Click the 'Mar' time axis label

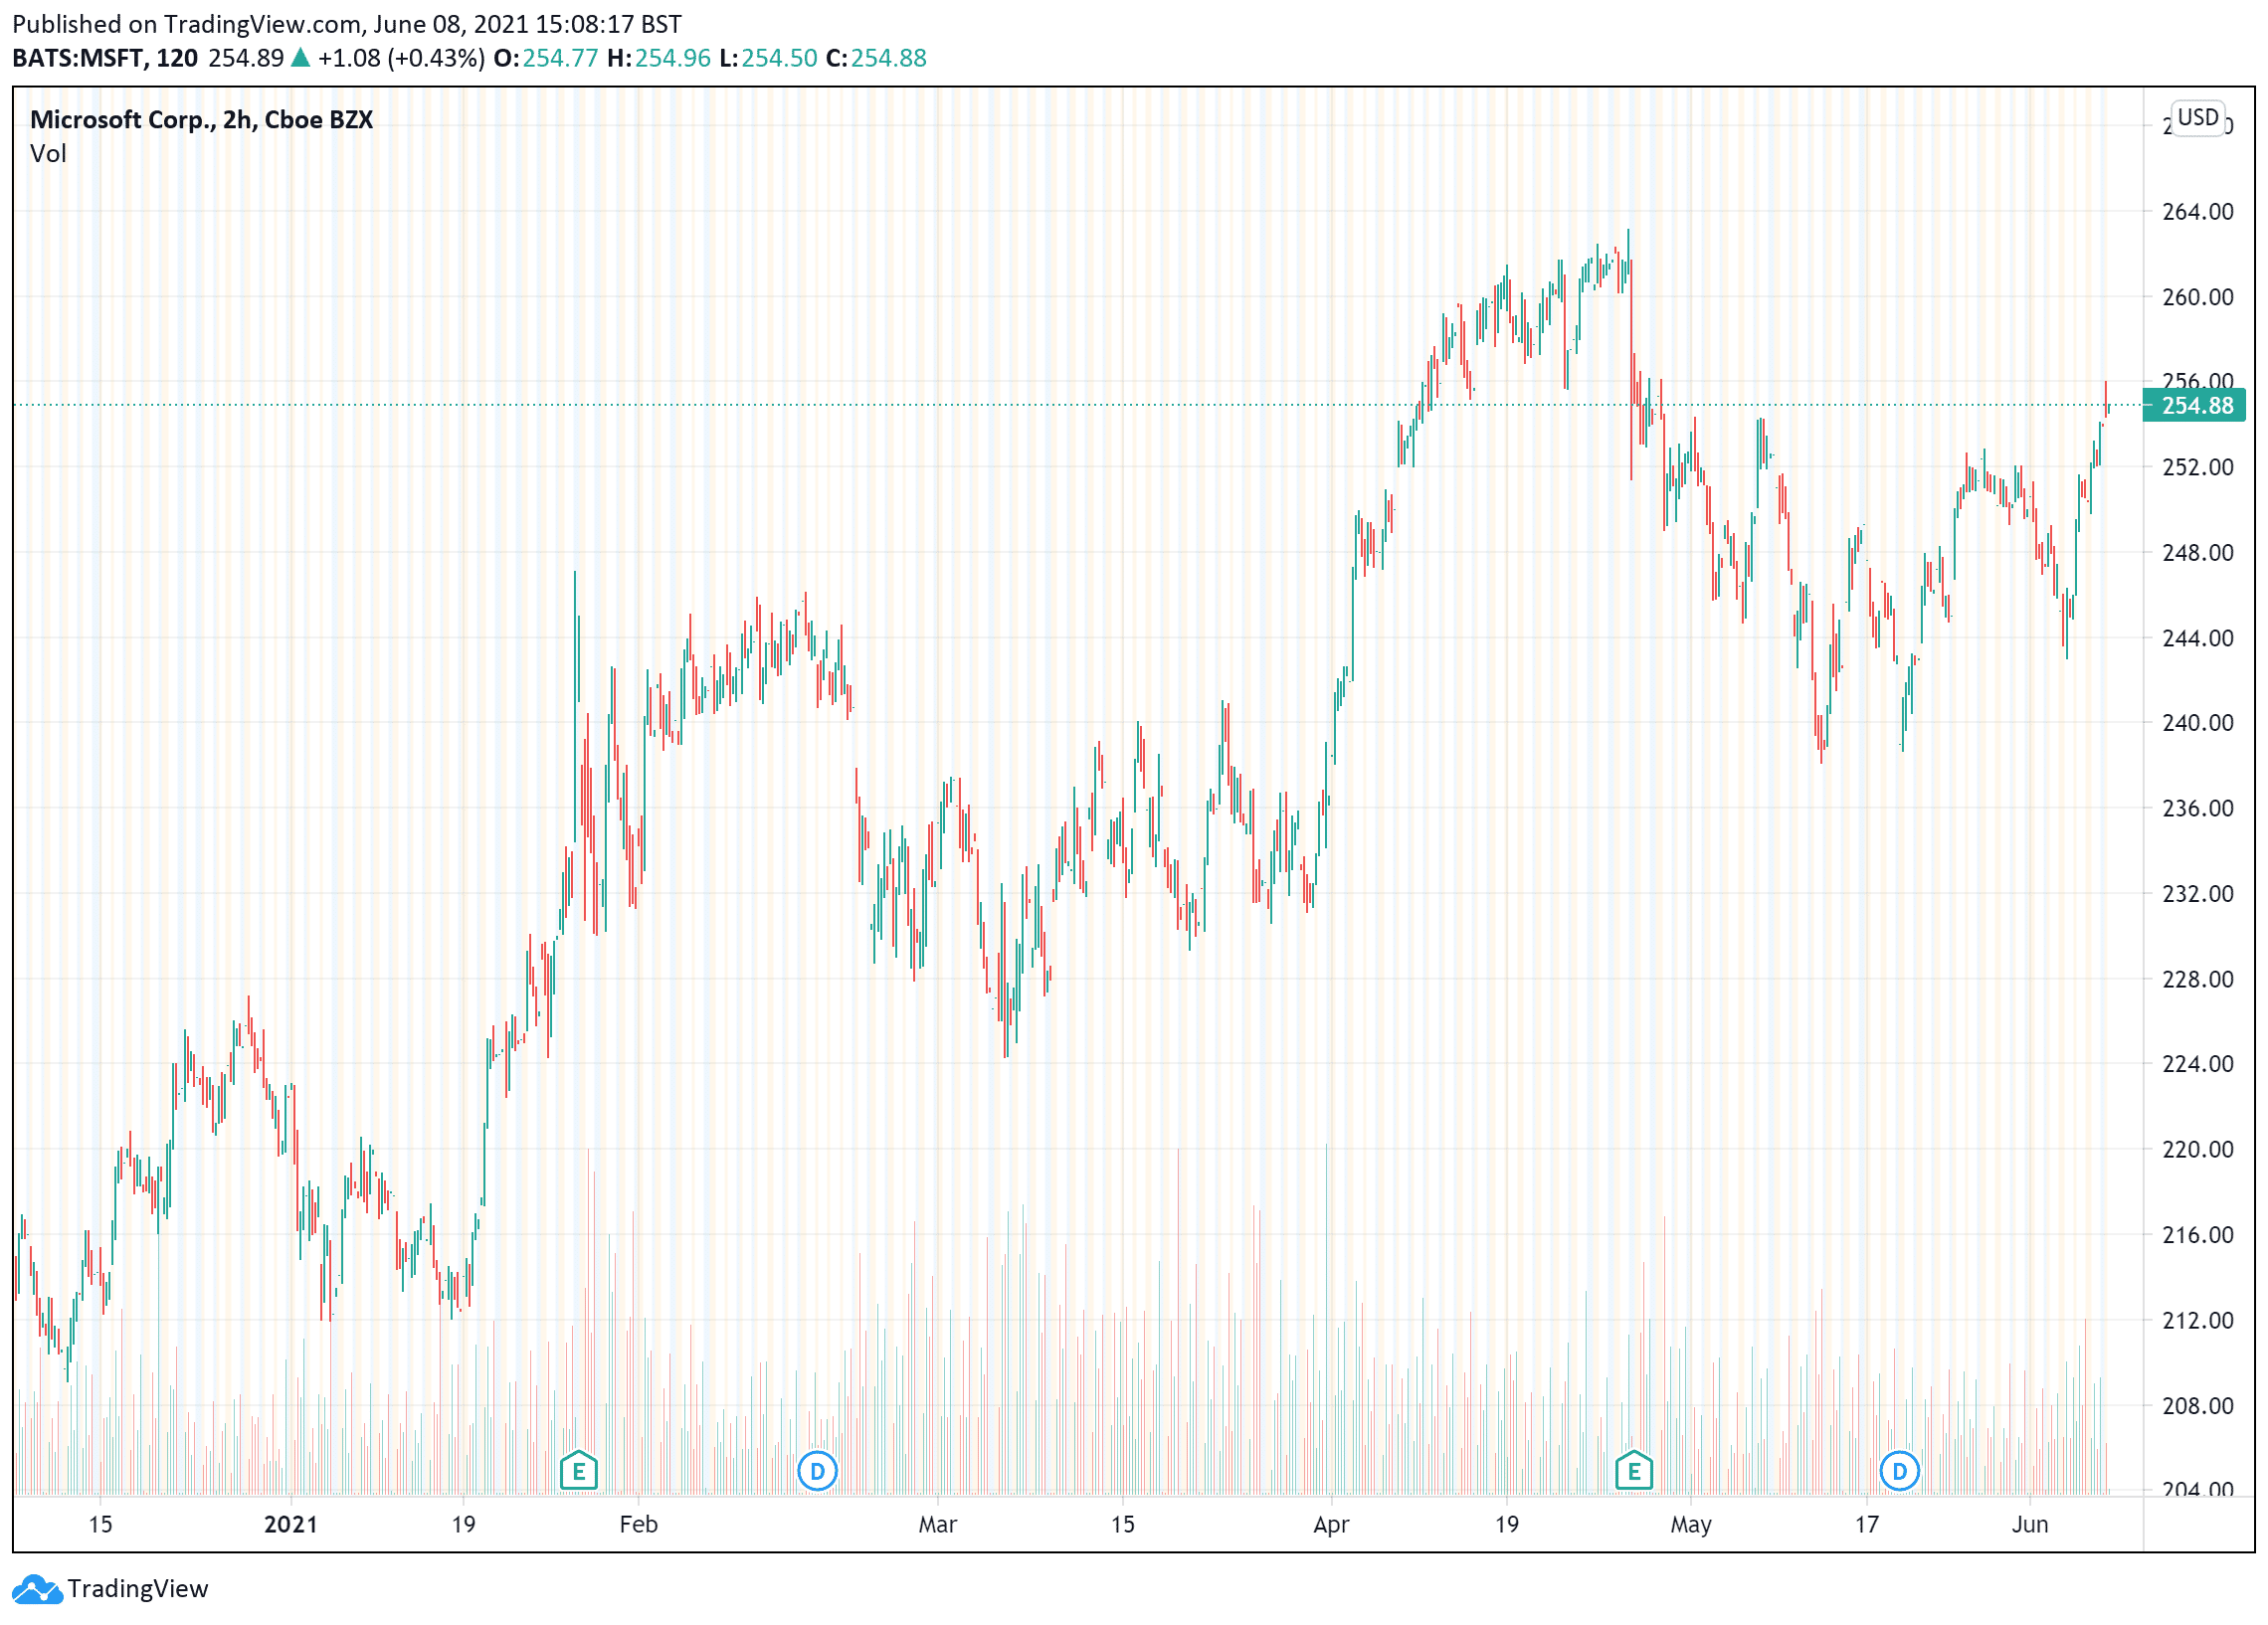click(x=937, y=1525)
